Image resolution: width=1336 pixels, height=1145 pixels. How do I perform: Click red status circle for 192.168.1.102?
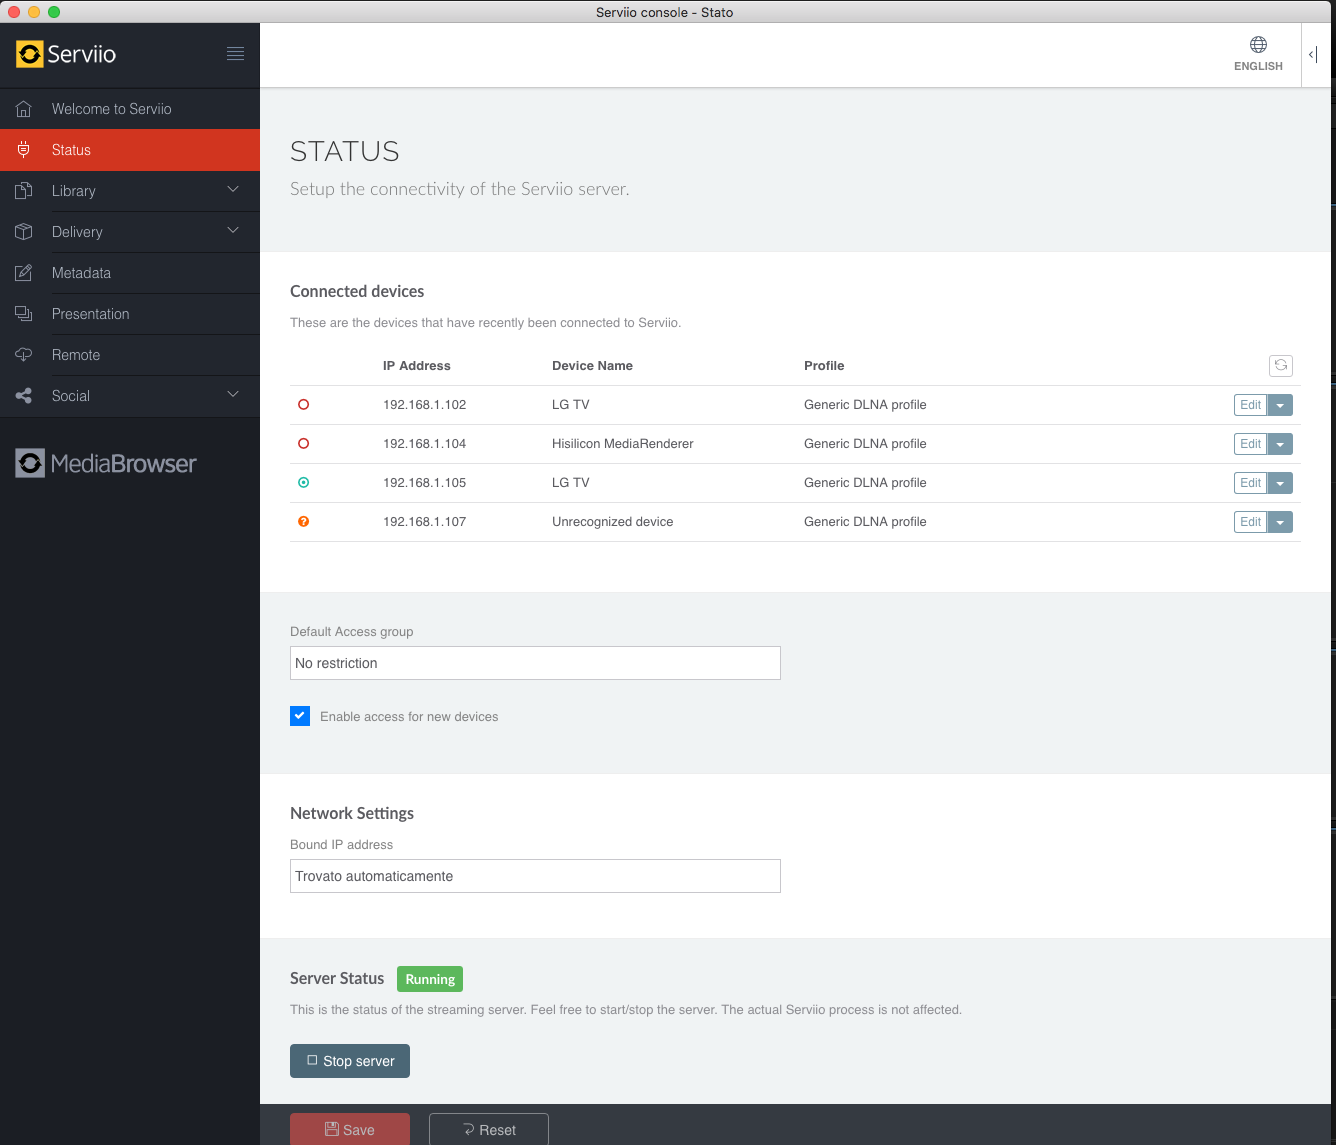click(304, 405)
